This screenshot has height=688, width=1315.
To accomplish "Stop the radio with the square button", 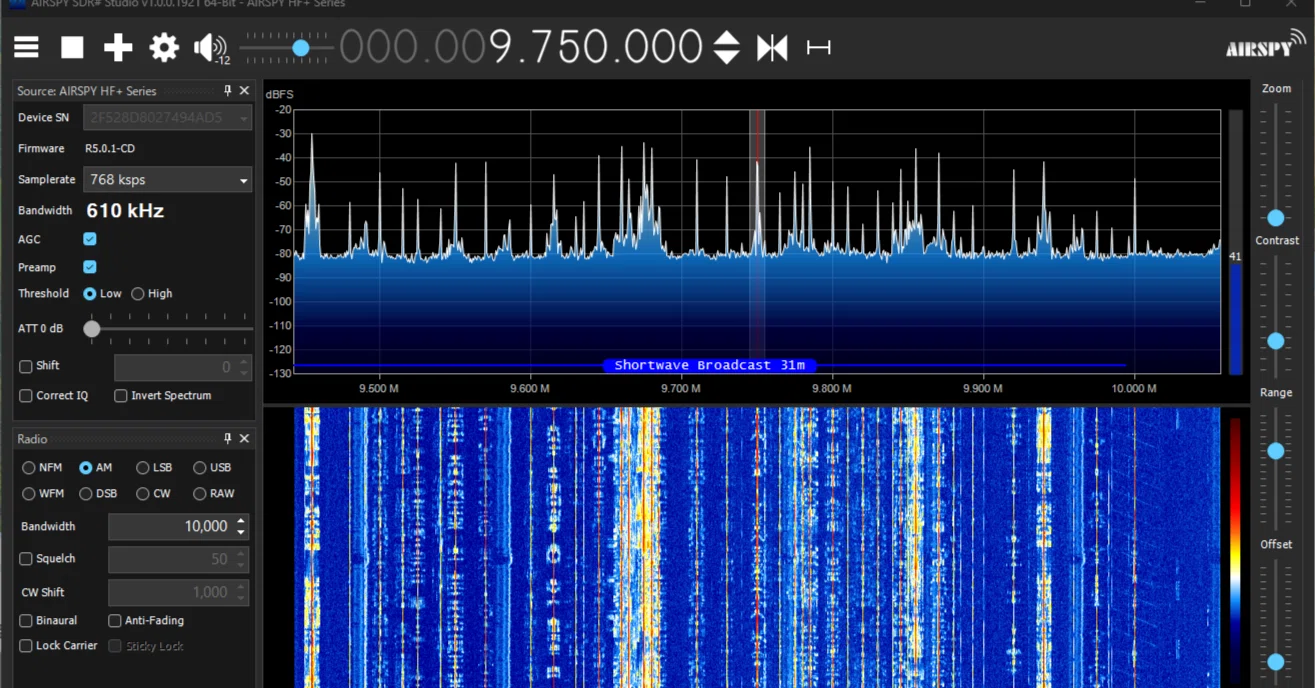I will (72, 47).
